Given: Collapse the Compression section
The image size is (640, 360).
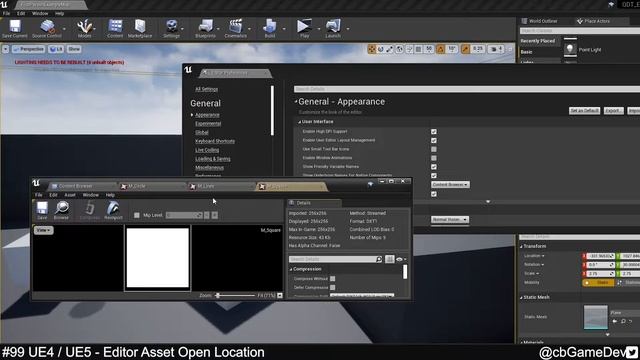Looking at the screenshot, I should [x=291, y=269].
